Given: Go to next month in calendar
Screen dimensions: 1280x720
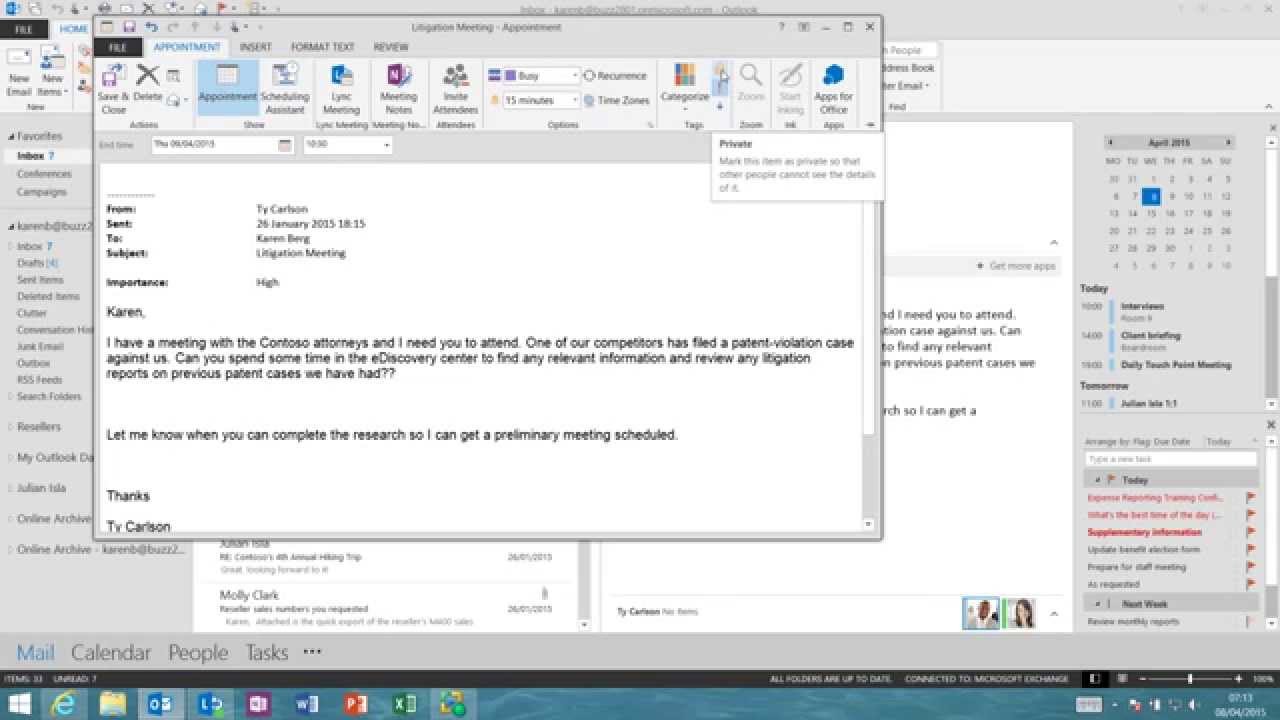Looking at the screenshot, I should click(1229, 143).
